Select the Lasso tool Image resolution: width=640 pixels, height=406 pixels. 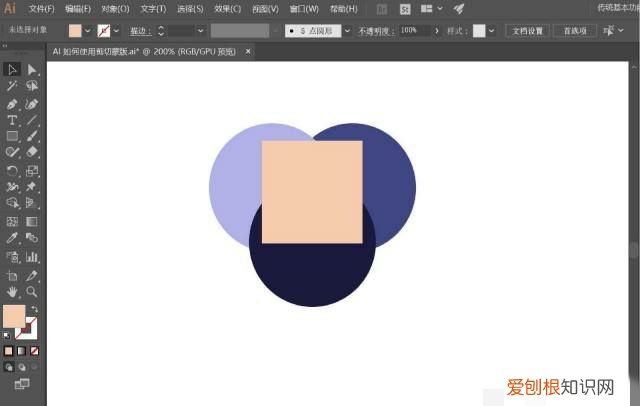pos(32,86)
